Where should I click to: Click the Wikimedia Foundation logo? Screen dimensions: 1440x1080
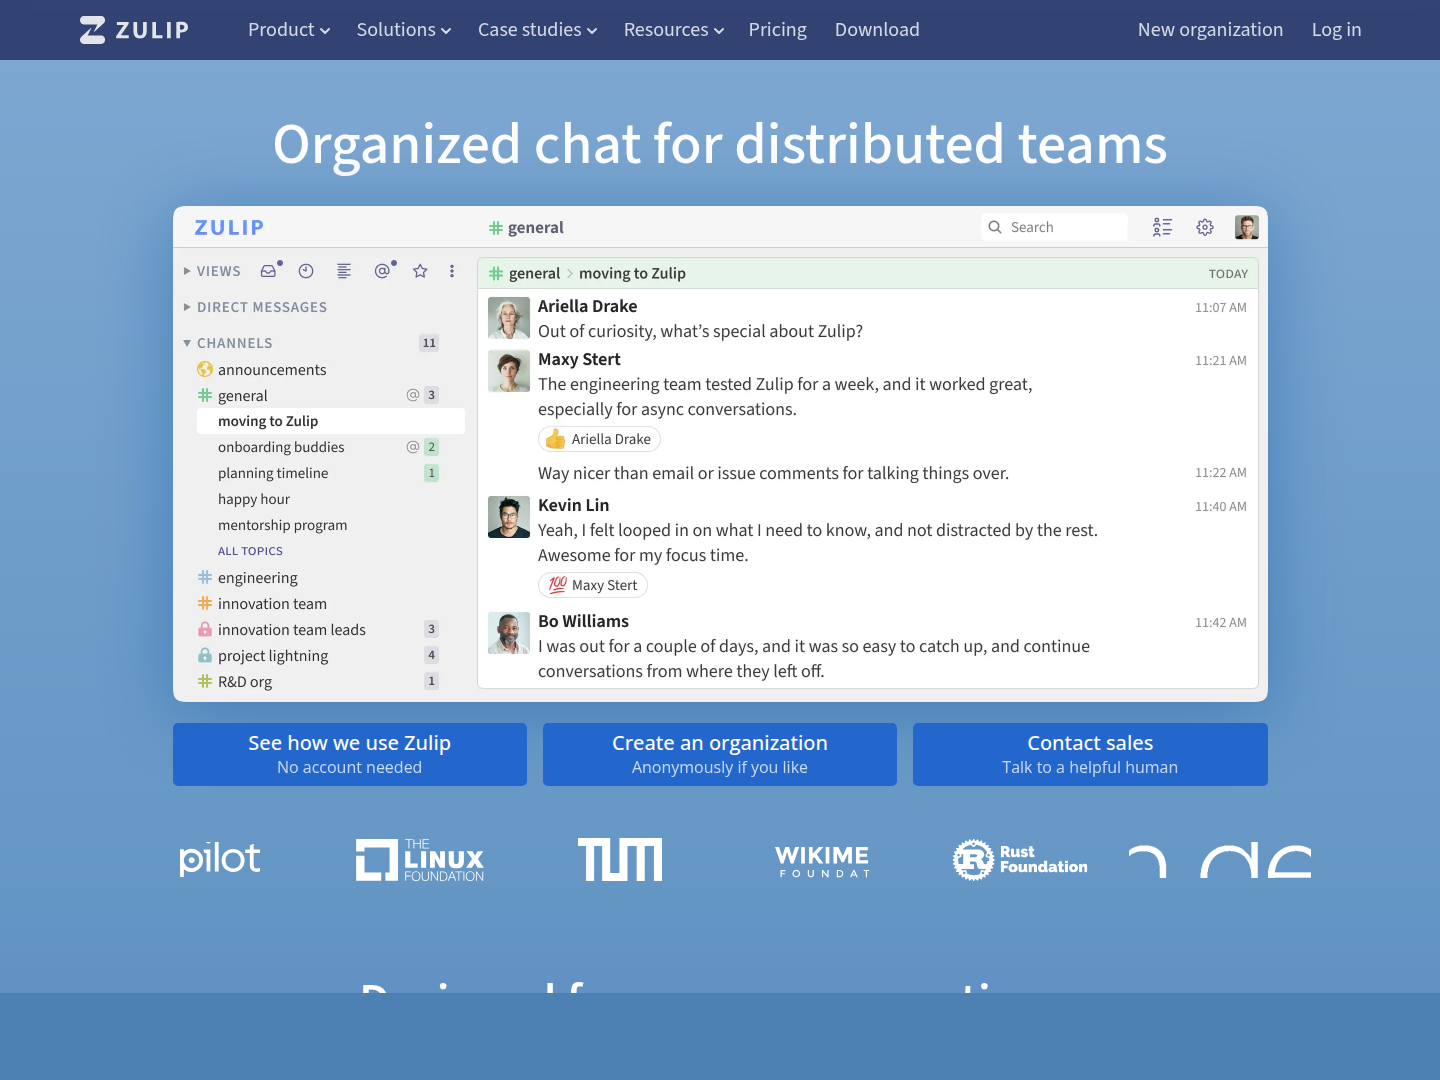822,860
